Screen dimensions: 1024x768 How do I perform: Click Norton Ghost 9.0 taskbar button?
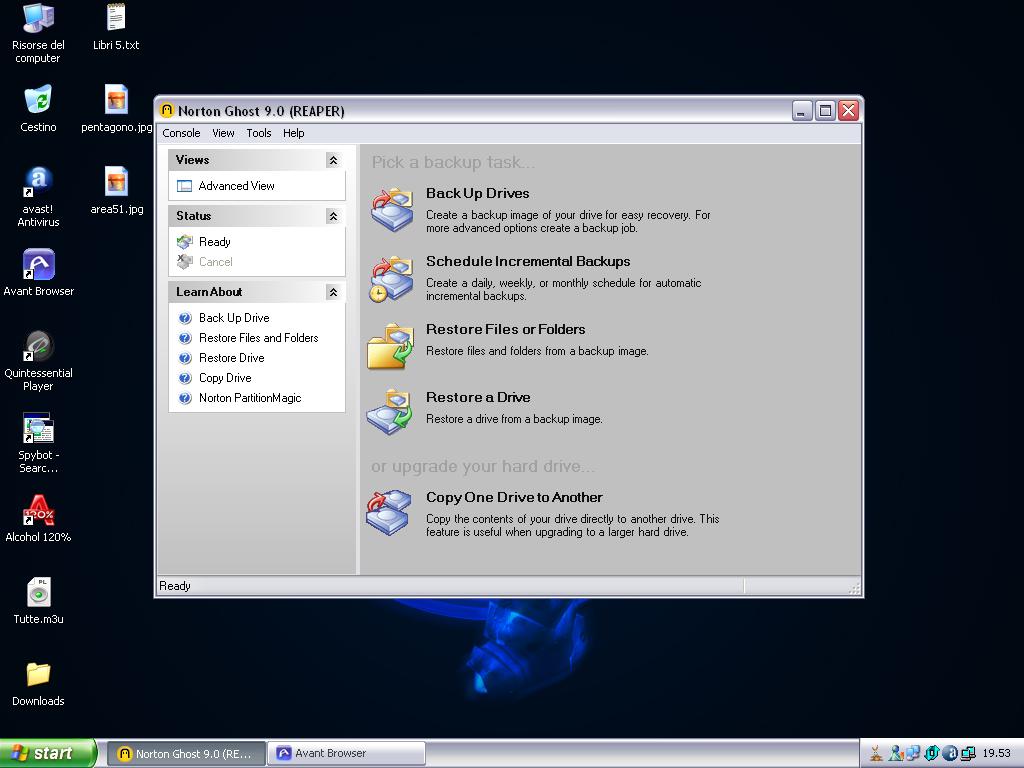(x=186, y=754)
